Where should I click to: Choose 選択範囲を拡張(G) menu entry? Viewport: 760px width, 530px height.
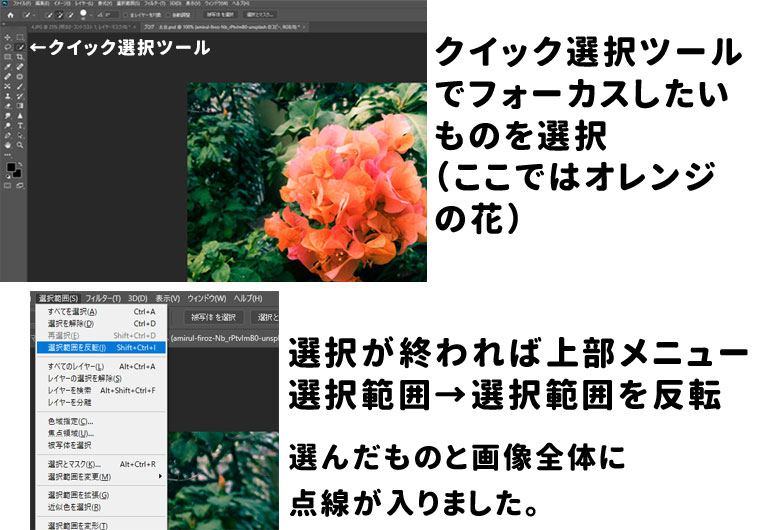click(101, 495)
